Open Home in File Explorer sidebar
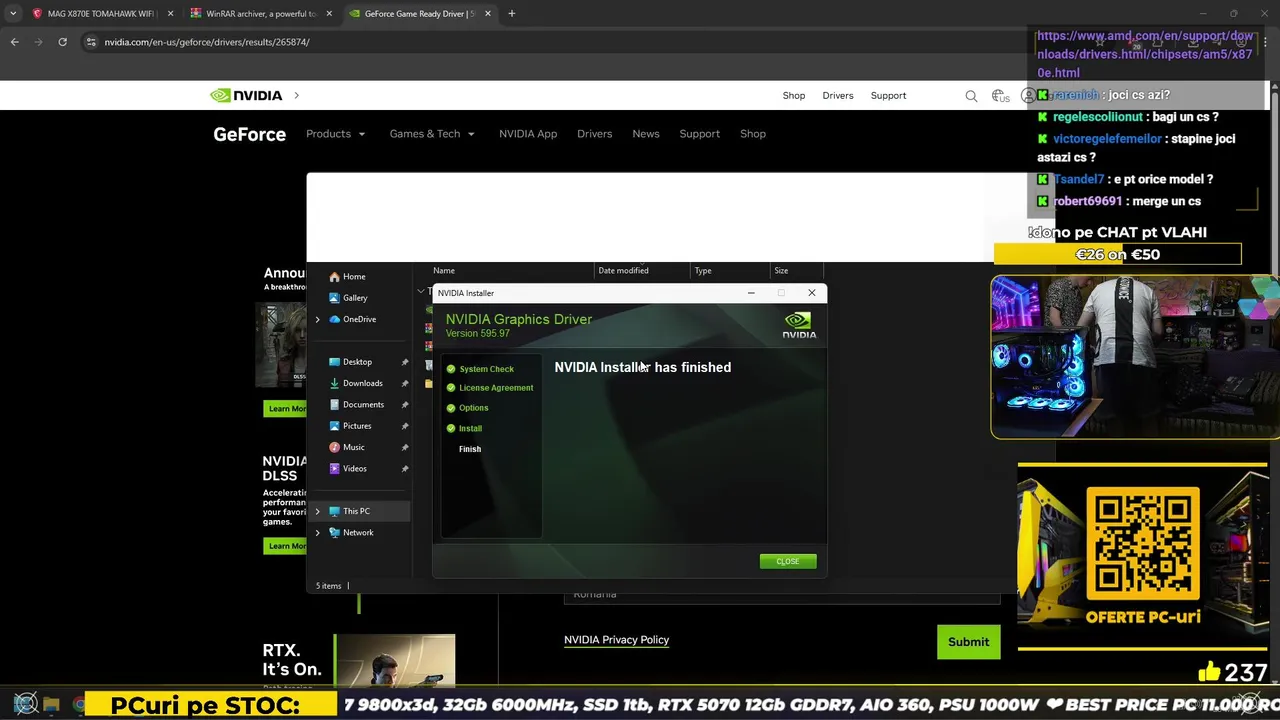1280x720 pixels. click(x=347, y=277)
